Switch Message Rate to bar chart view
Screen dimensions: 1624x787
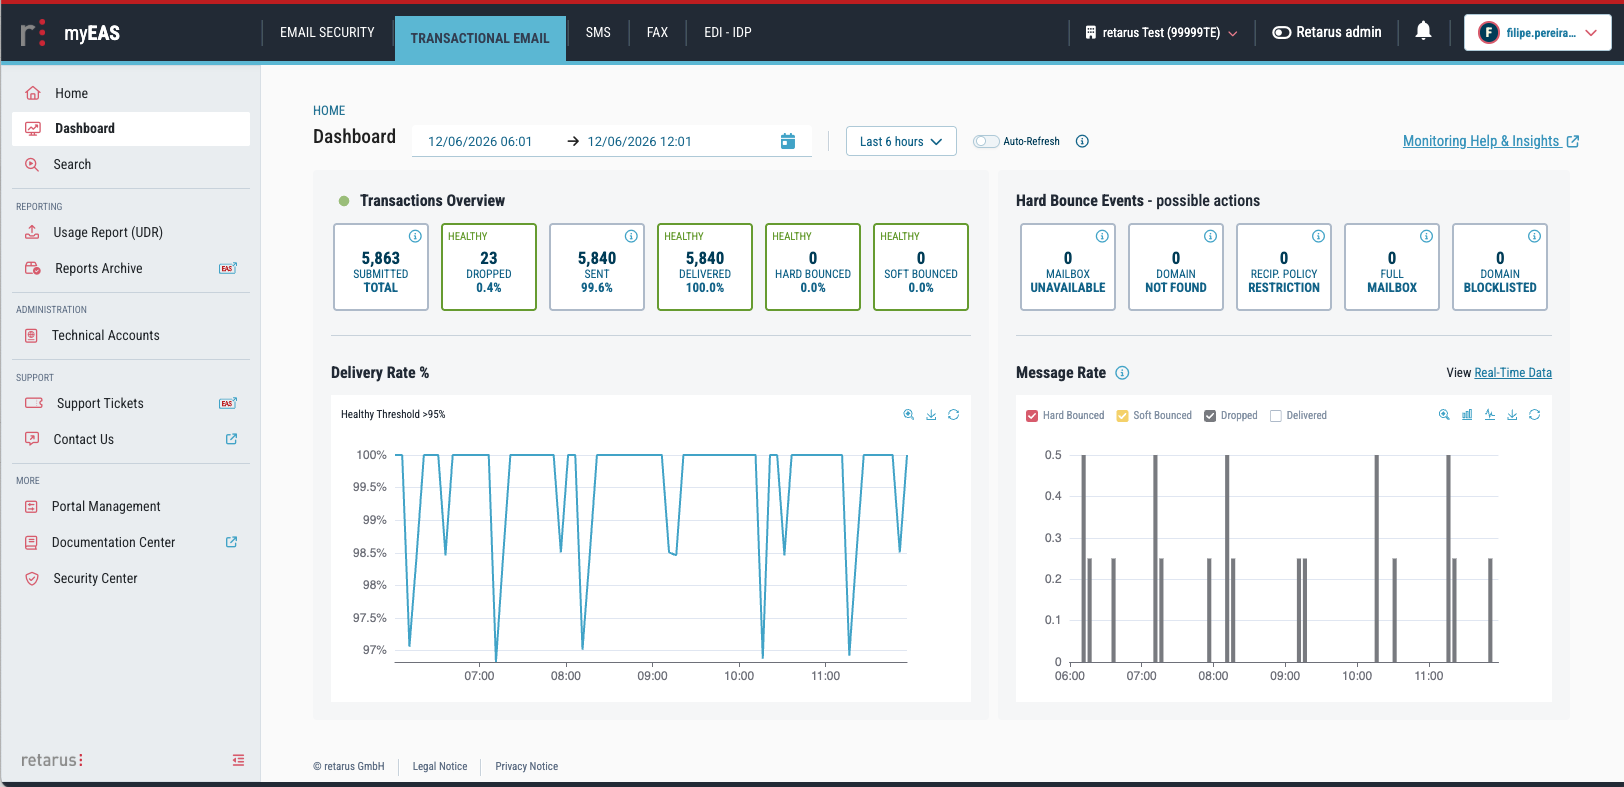[x=1467, y=415]
